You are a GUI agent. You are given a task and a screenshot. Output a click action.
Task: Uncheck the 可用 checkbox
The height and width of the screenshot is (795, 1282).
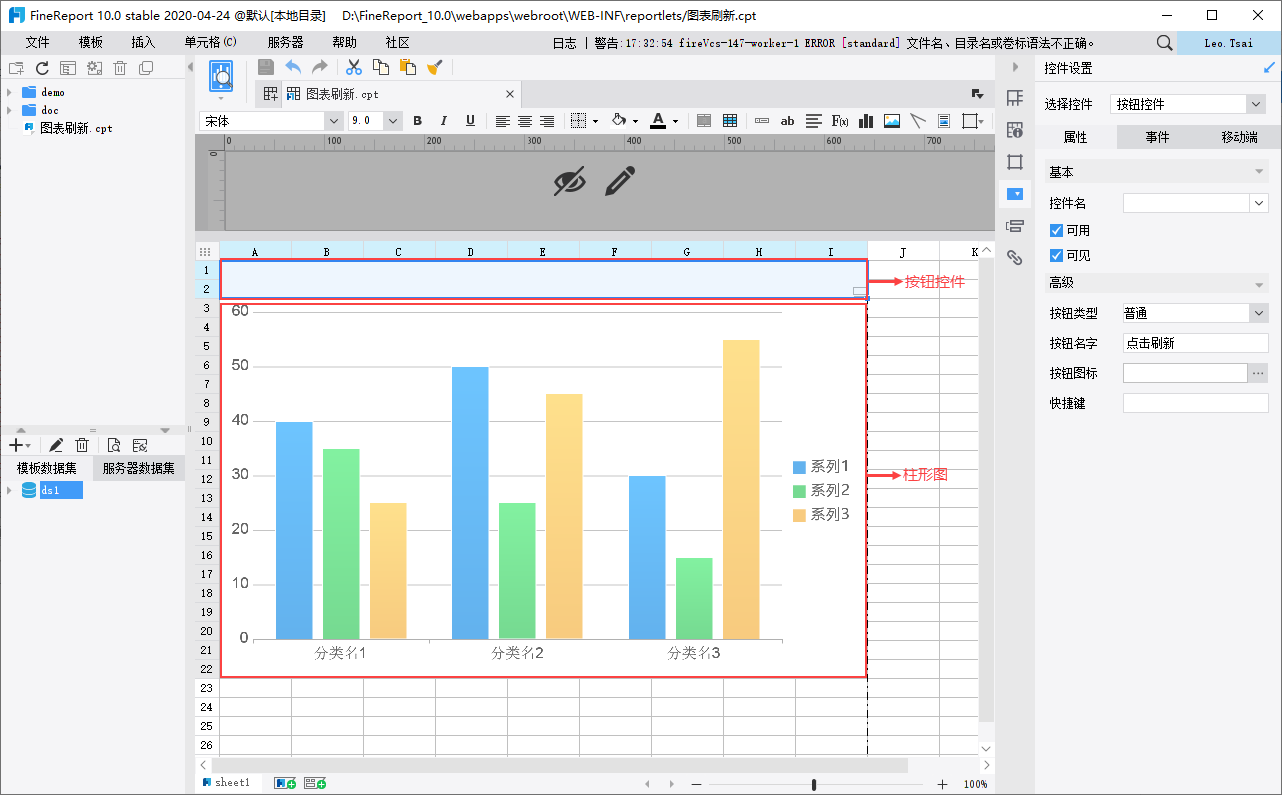(1056, 230)
